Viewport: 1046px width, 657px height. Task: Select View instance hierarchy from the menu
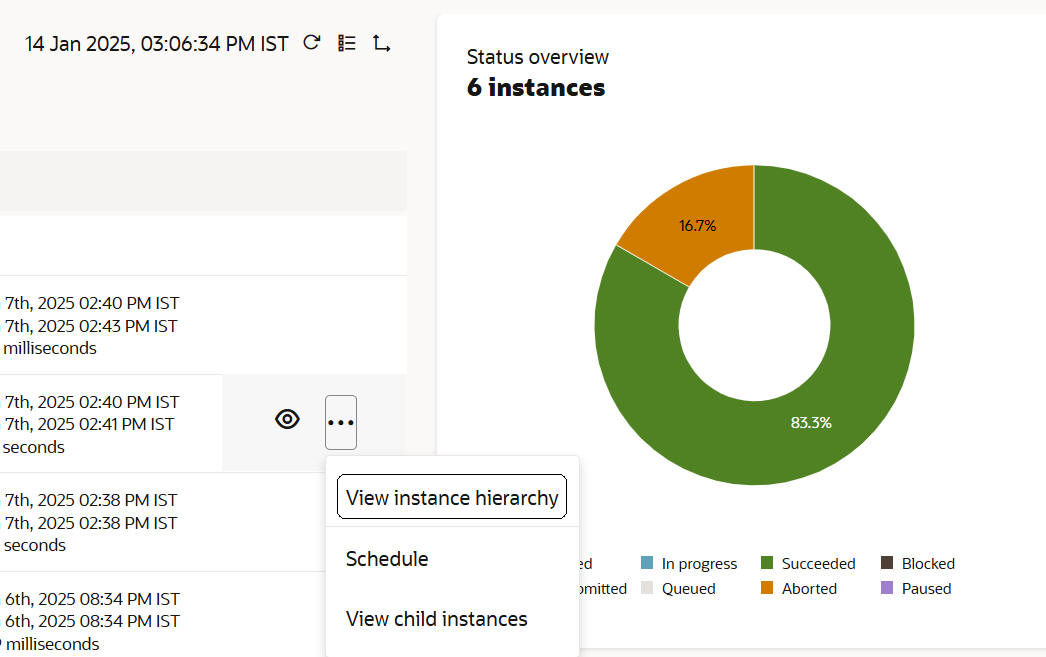452,497
